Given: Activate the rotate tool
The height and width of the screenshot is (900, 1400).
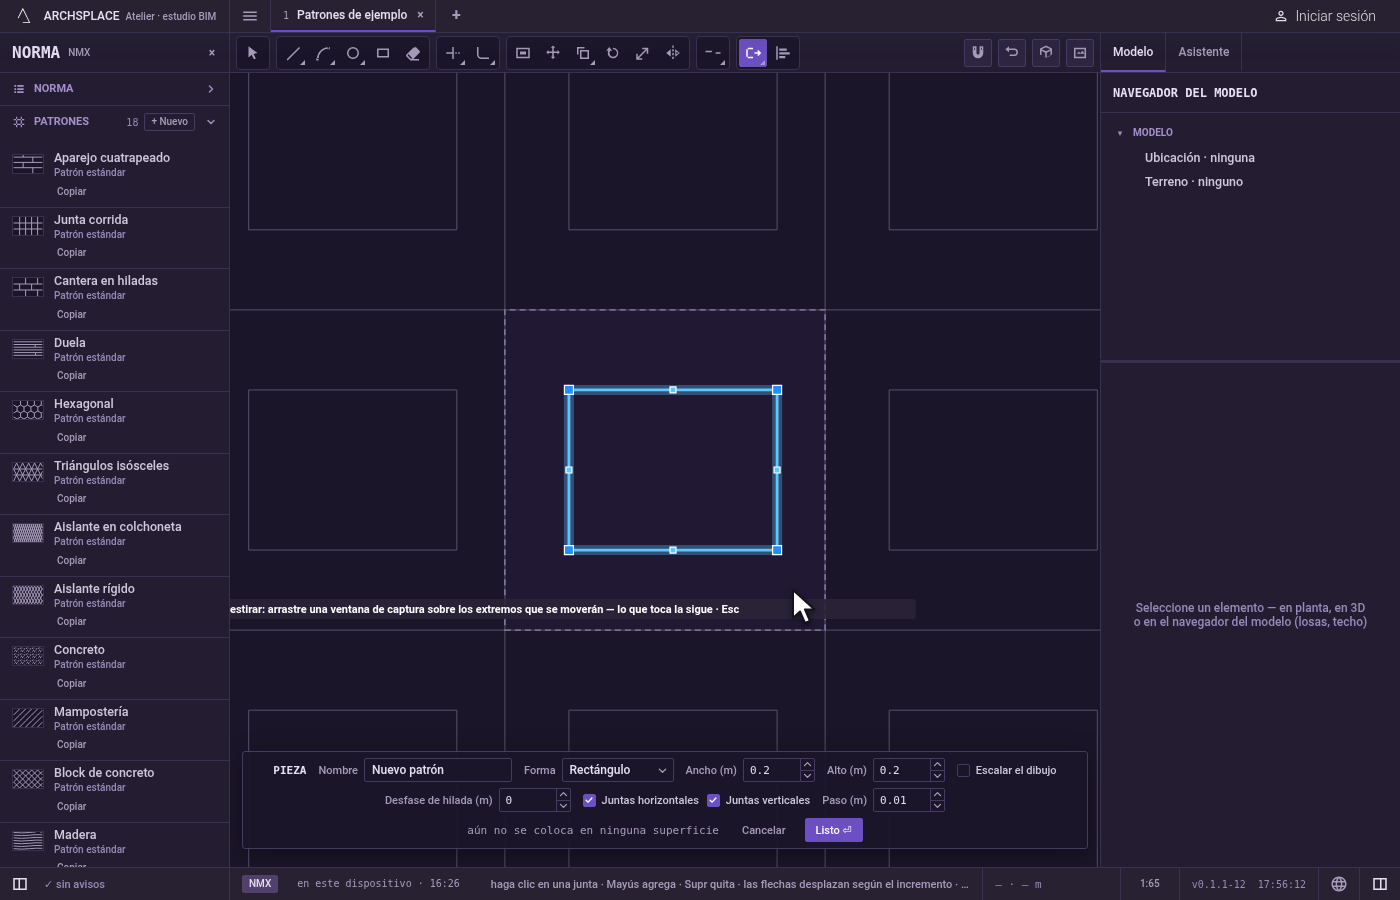Looking at the screenshot, I should (x=613, y=53).
